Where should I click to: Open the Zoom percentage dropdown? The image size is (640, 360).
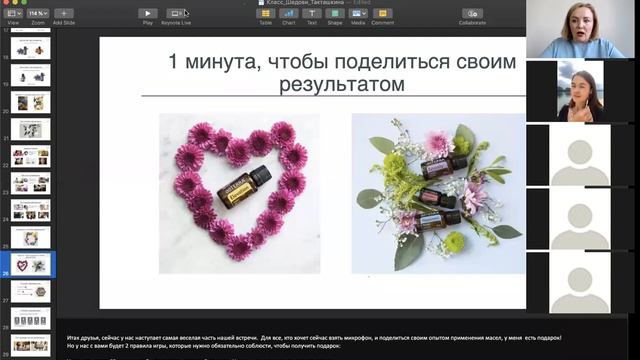[38, 13]
